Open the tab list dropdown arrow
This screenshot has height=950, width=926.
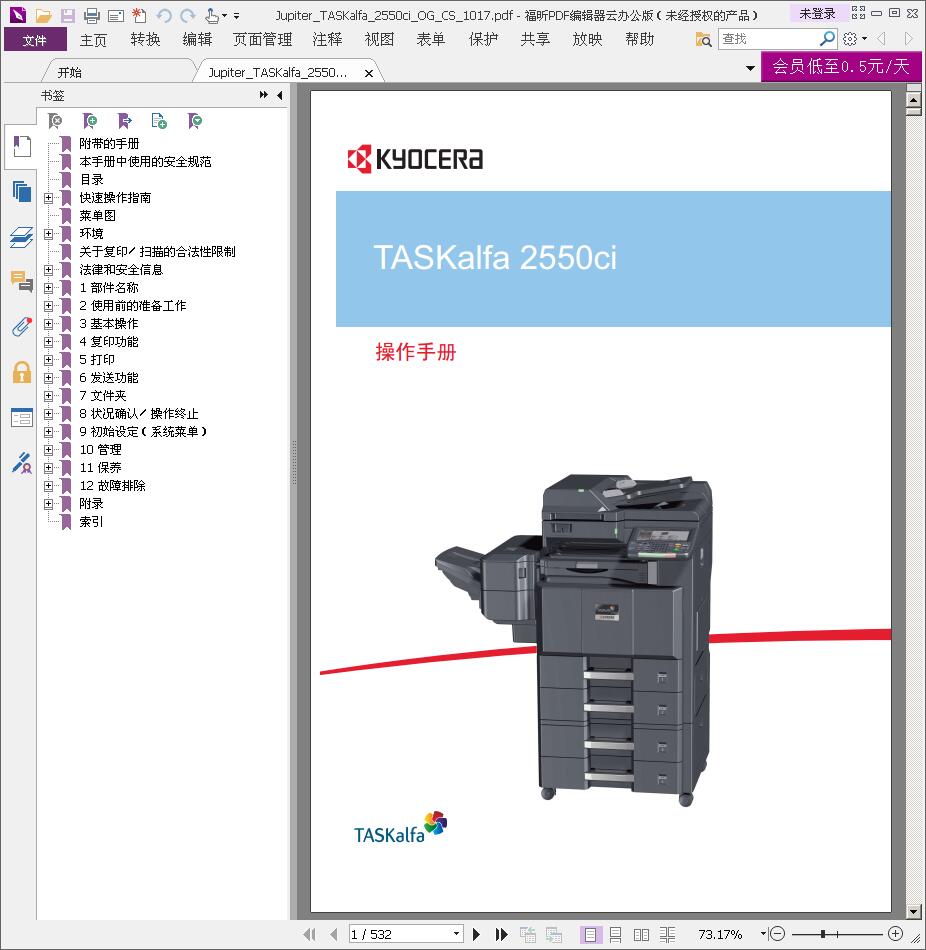click(x=750, y=68)
